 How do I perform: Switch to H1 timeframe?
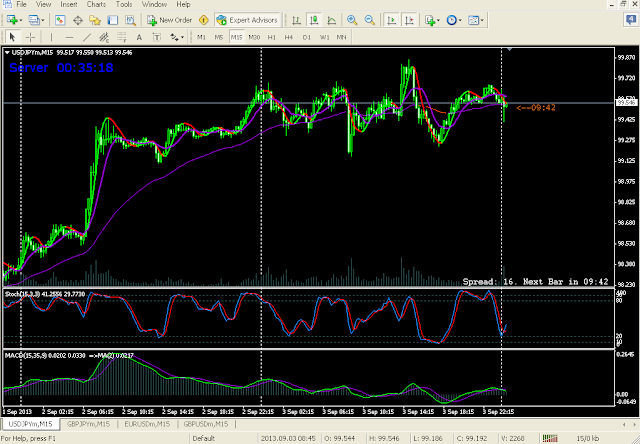click(271, 37)
